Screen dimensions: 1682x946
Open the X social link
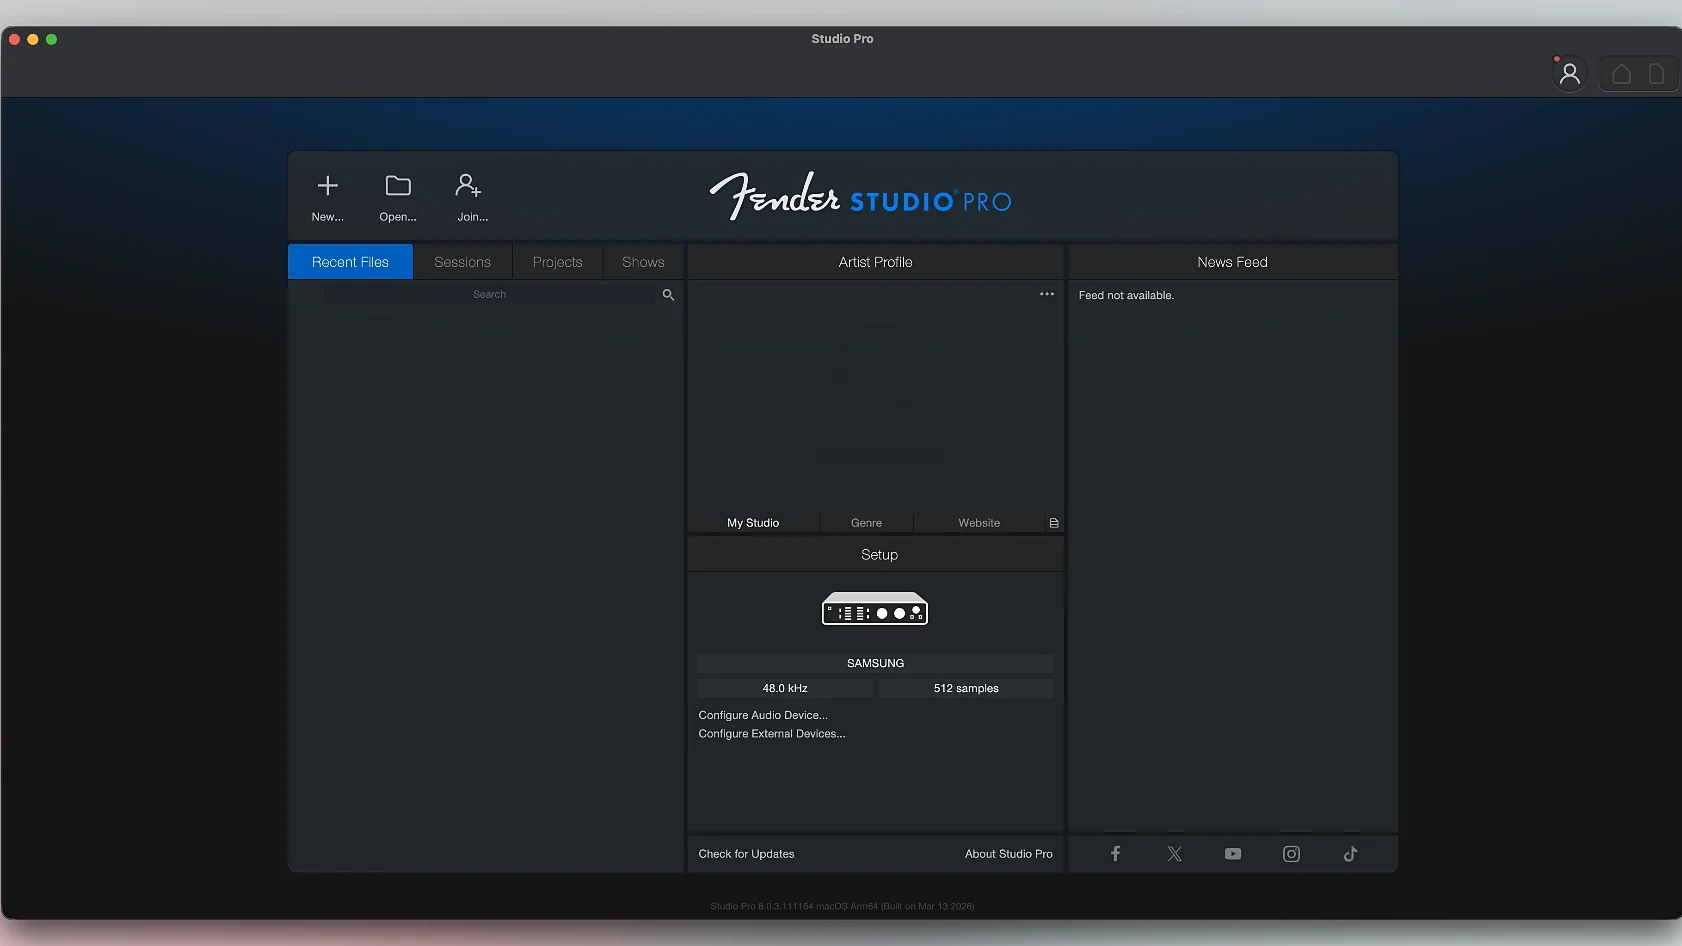[1174, 854]
